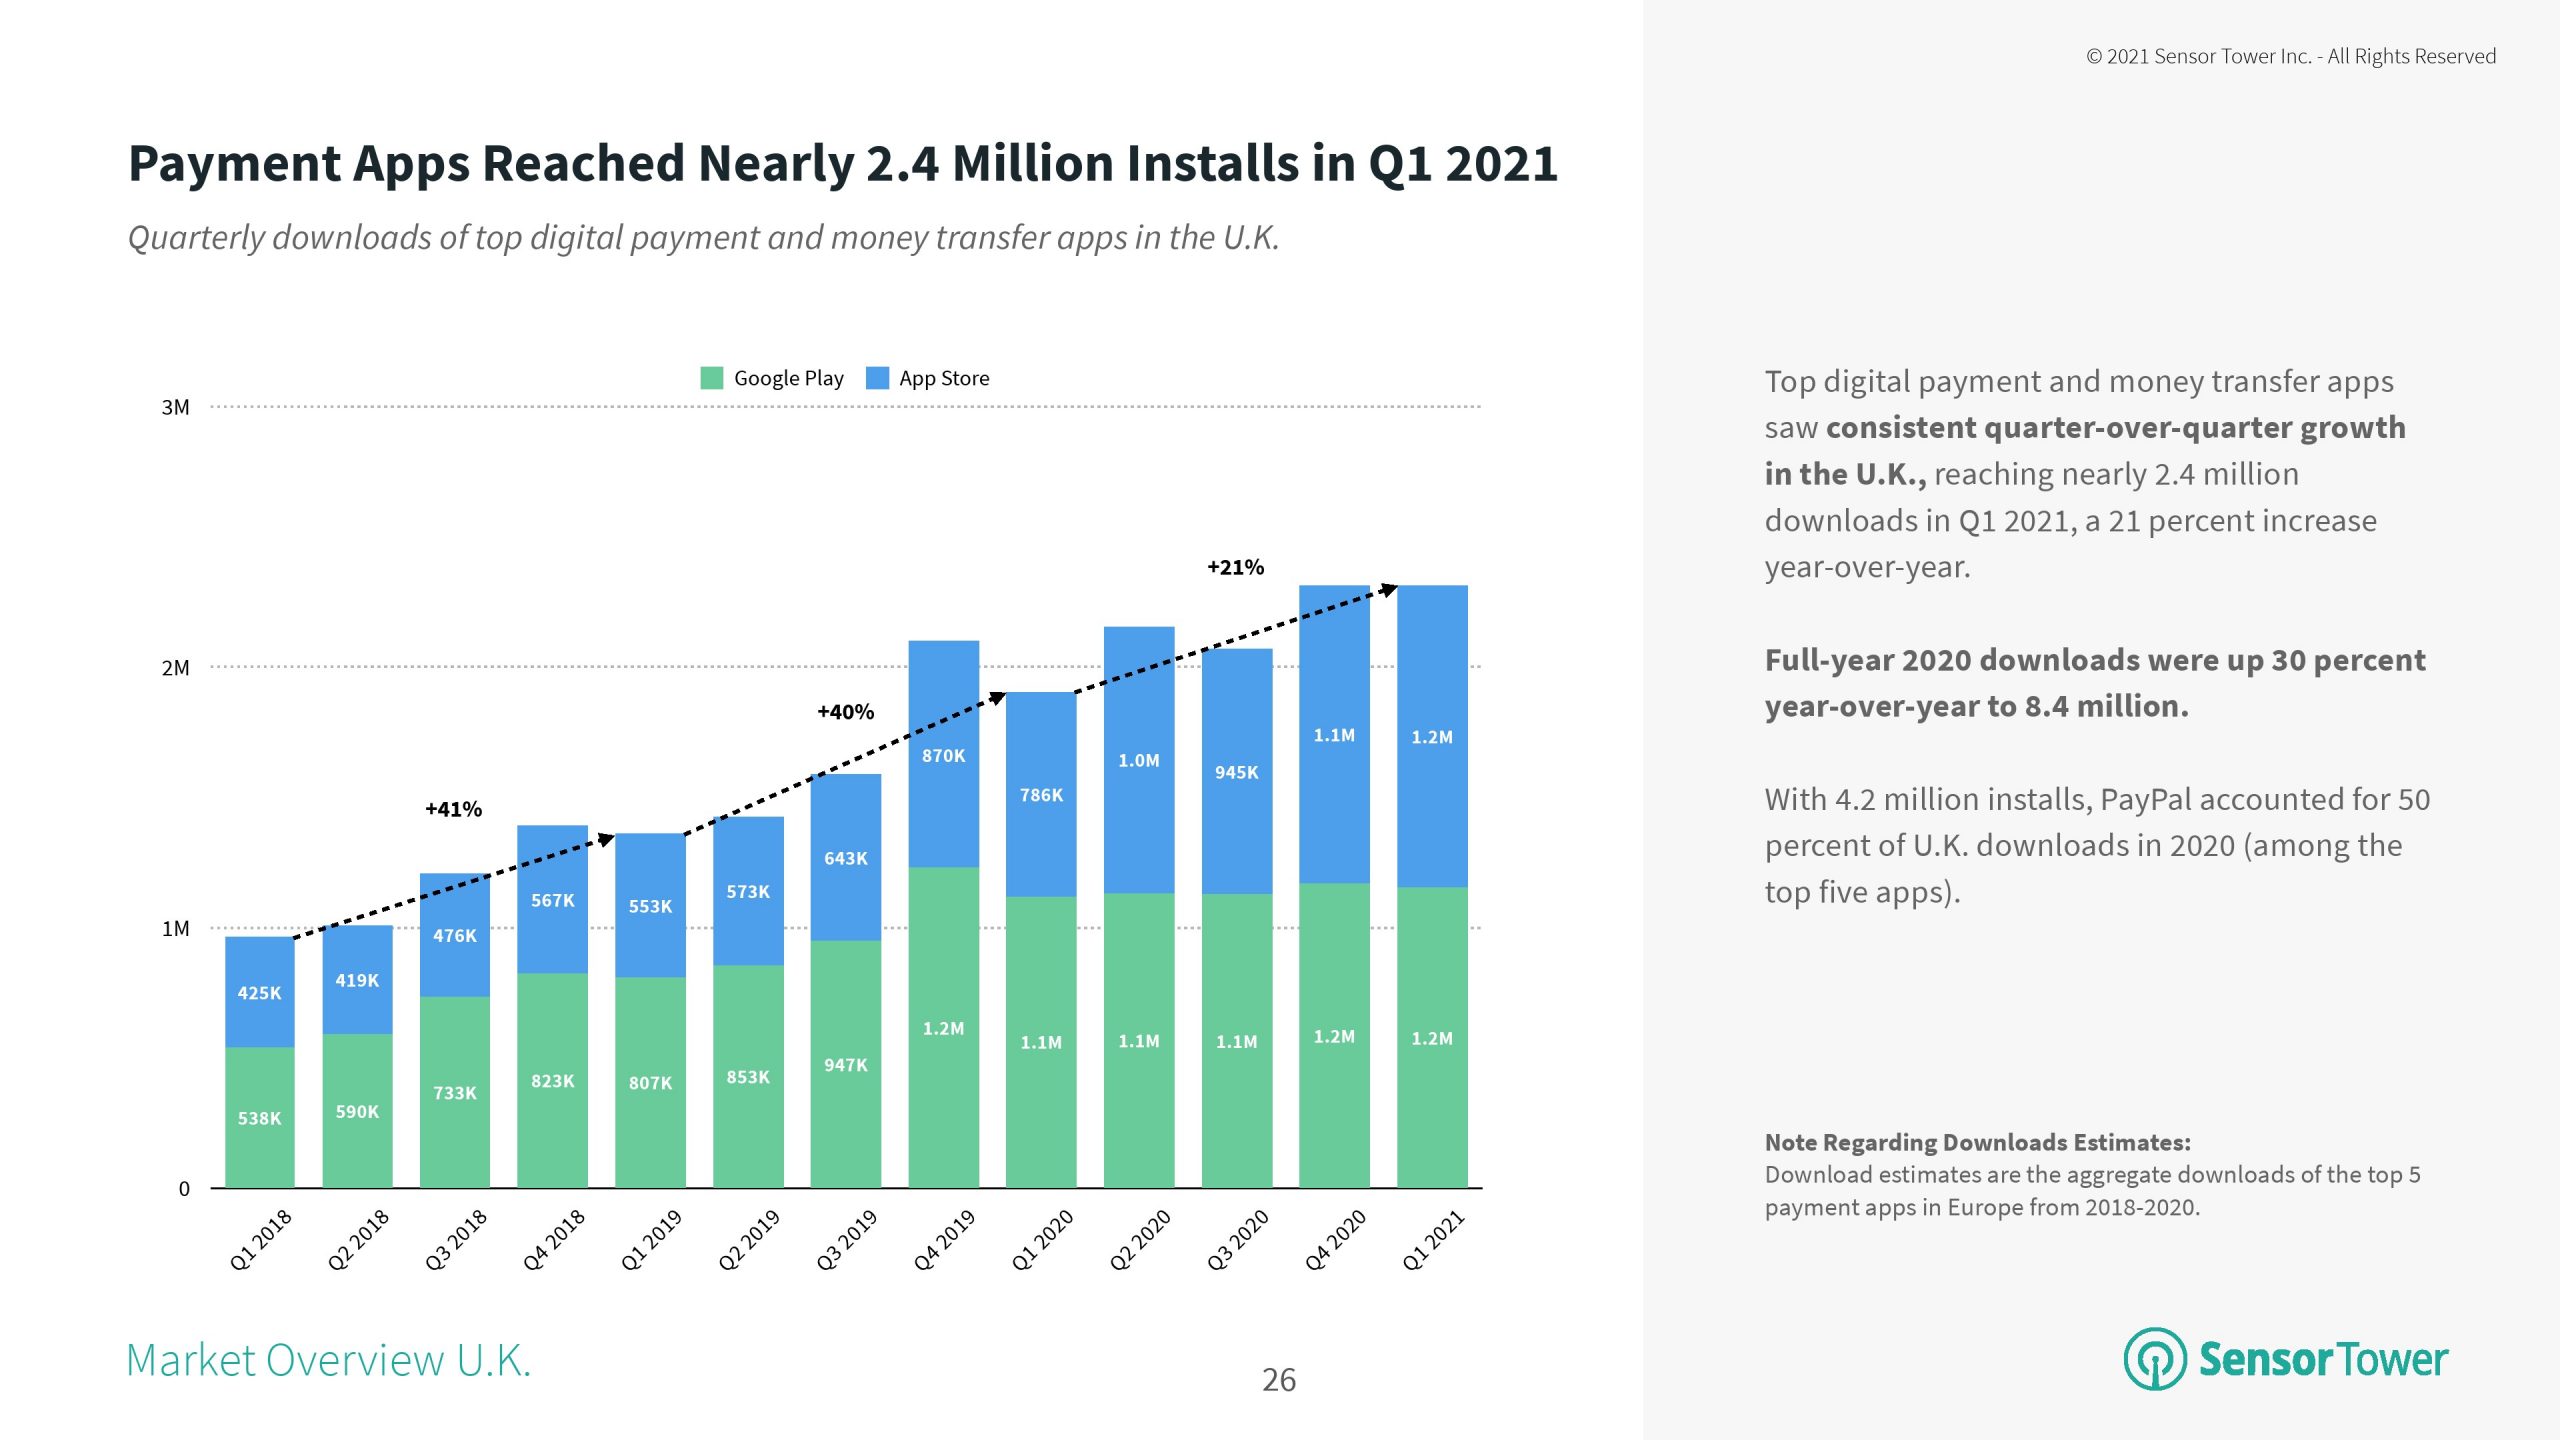Viewport: 2560px width, 1440px height.
Task: Click the +41% growth annotation
Action: click(x=453, y=809)
